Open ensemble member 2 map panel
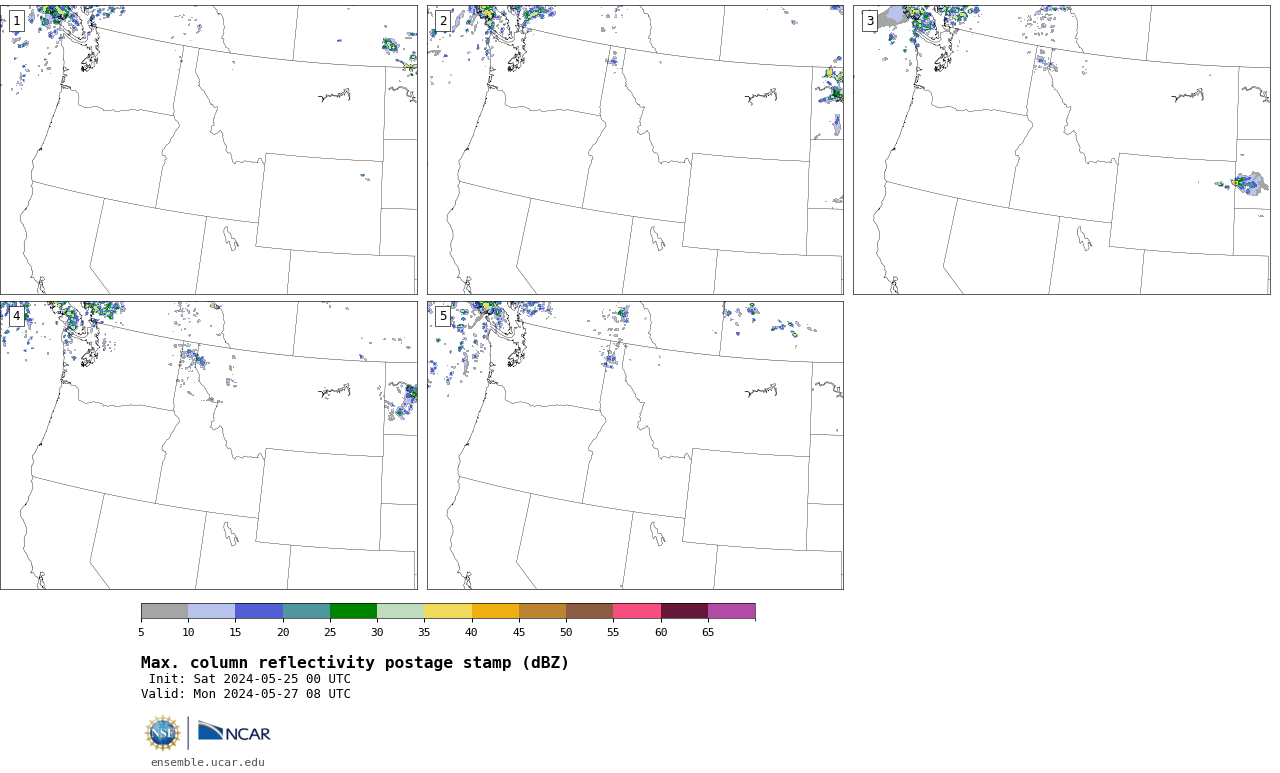Screen dimensions: 1280x773 [635, 150]
